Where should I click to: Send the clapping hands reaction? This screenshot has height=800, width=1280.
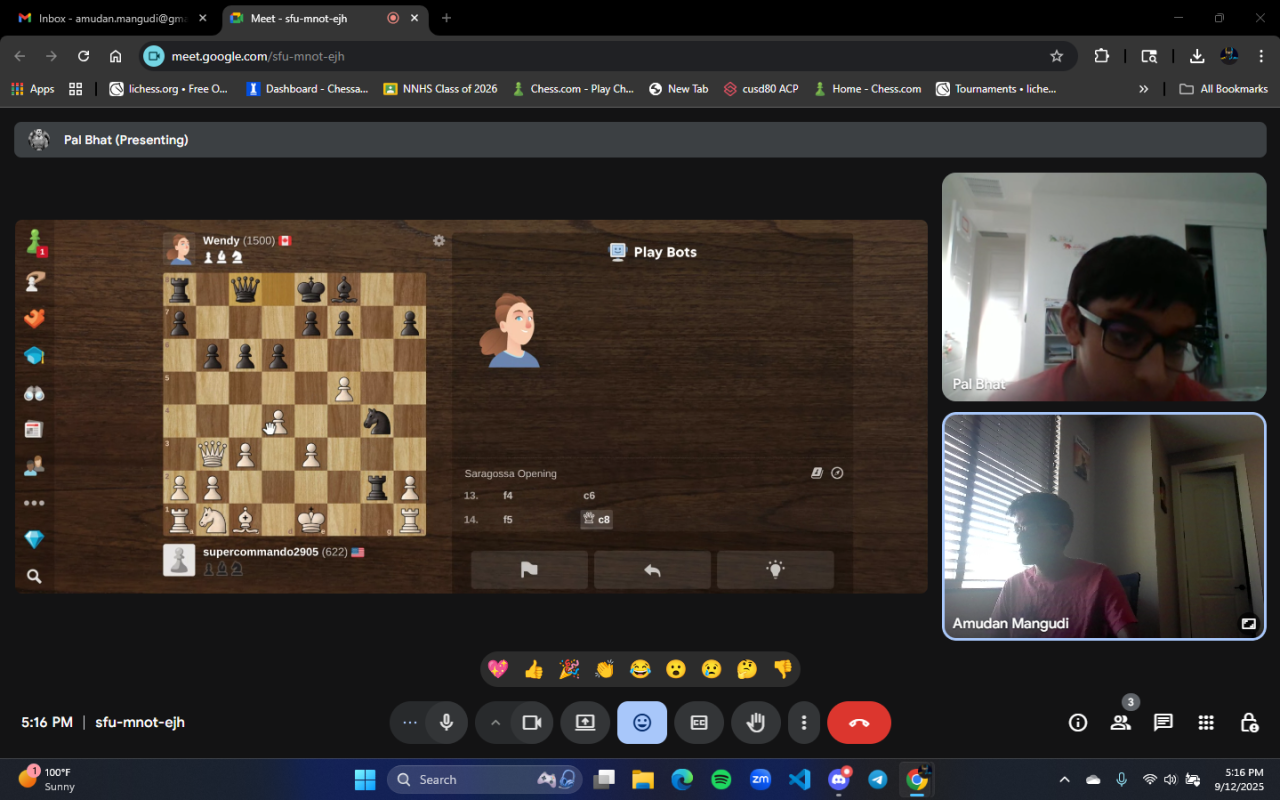pyautogui.click(x=605, y=669)
